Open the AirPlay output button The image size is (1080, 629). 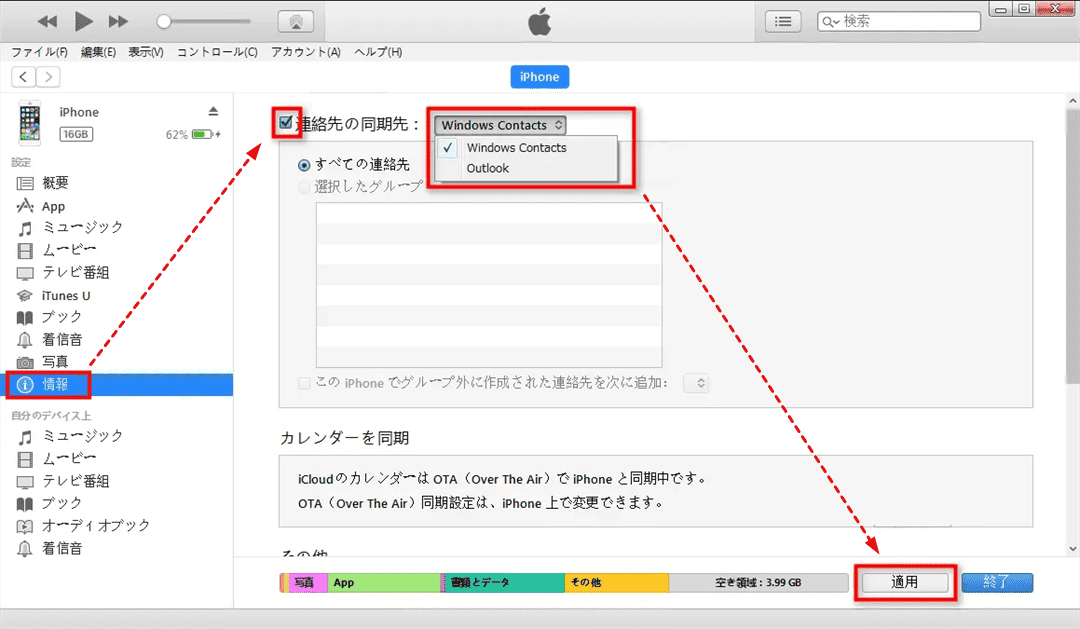point(295,21)
